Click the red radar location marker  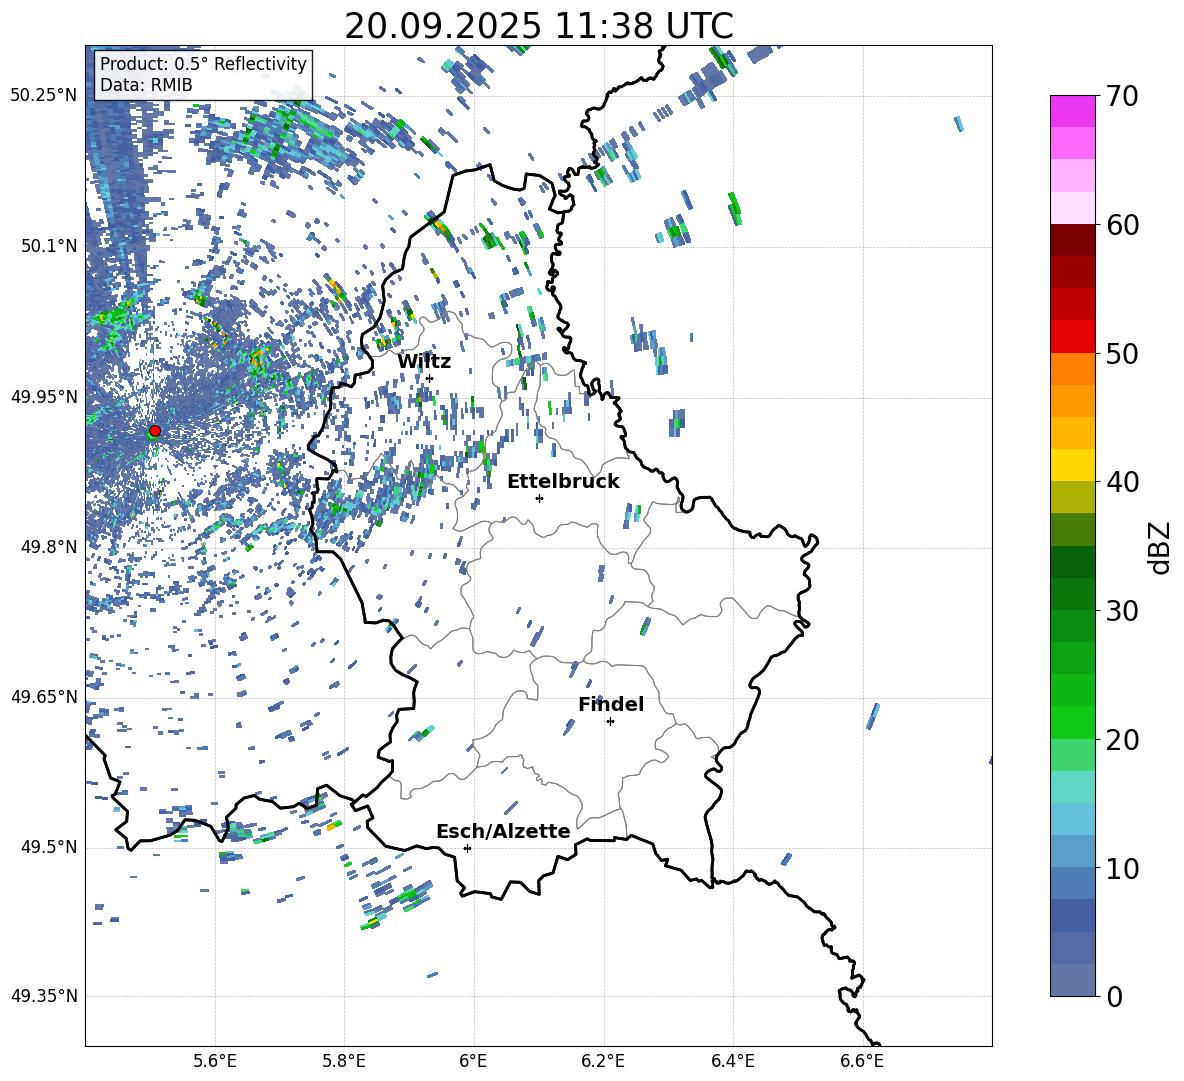[155, 431]
